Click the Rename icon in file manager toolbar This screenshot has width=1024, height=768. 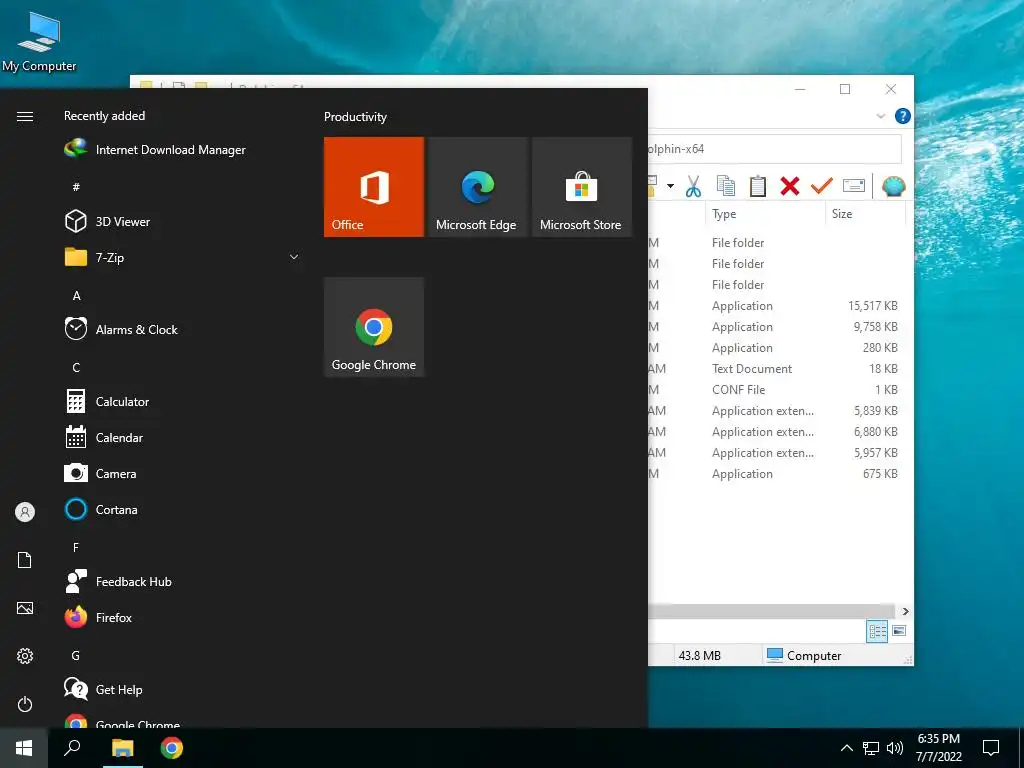pyautogui.click(x=854, y=186)
